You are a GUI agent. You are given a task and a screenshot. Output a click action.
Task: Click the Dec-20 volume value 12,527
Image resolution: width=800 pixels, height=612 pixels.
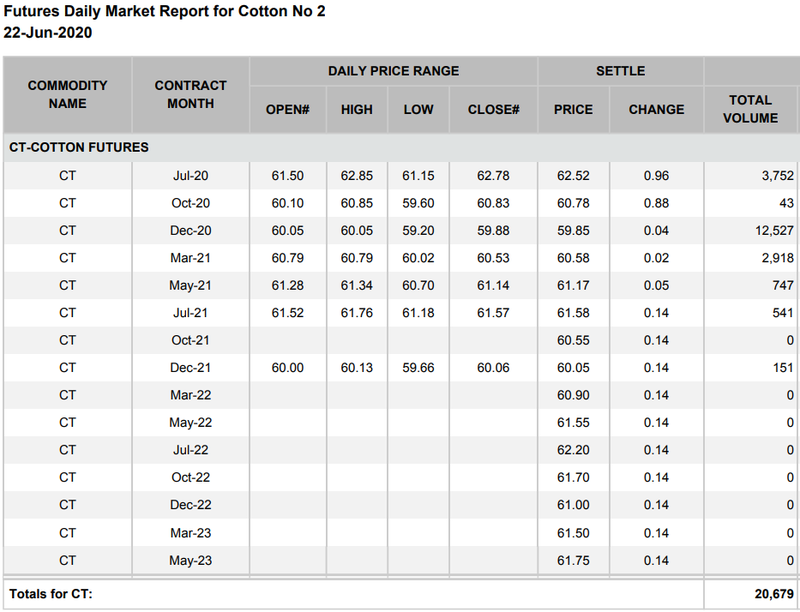point(769,231)
